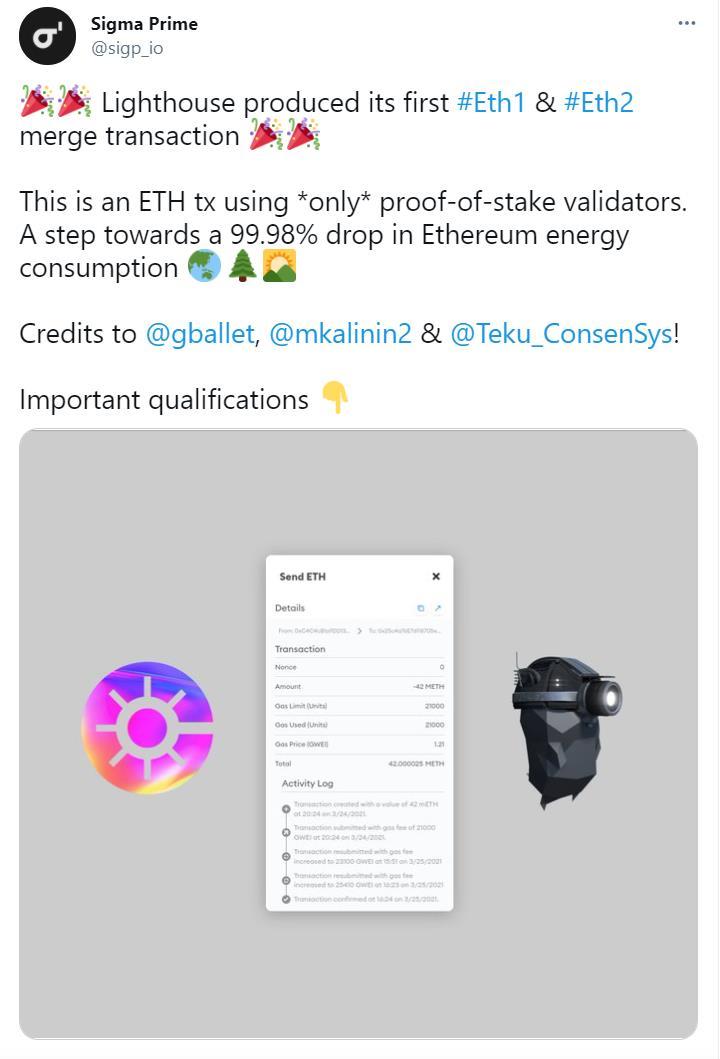Click the gas fee resubmitted circular marker
The width and height of the screenshot is (720, 1059).
(286, 854)
